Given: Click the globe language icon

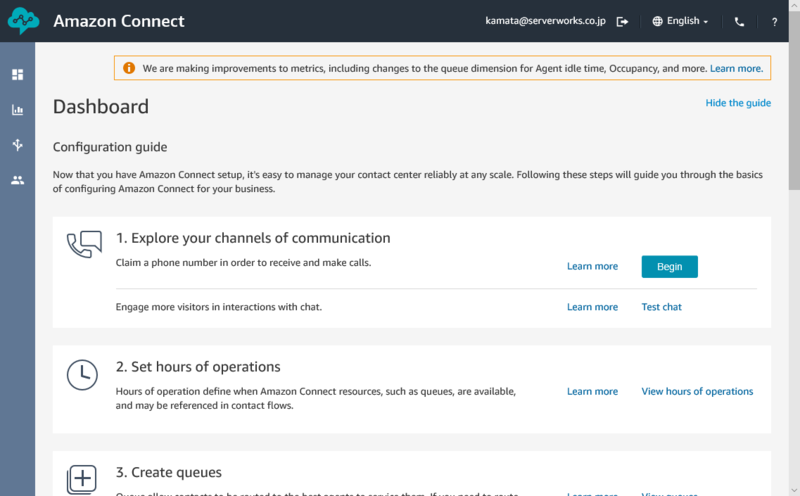Looking at the screenshot, I should [658, 21].
